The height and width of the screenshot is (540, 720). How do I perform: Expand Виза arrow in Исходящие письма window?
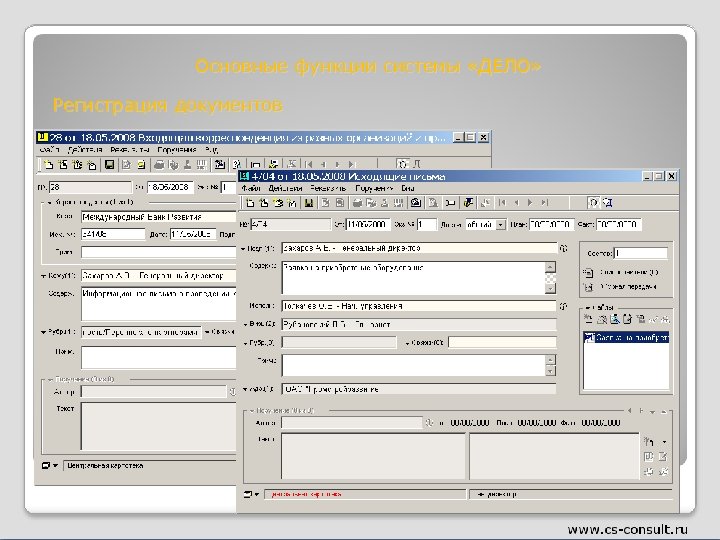(x=246, y=325)
